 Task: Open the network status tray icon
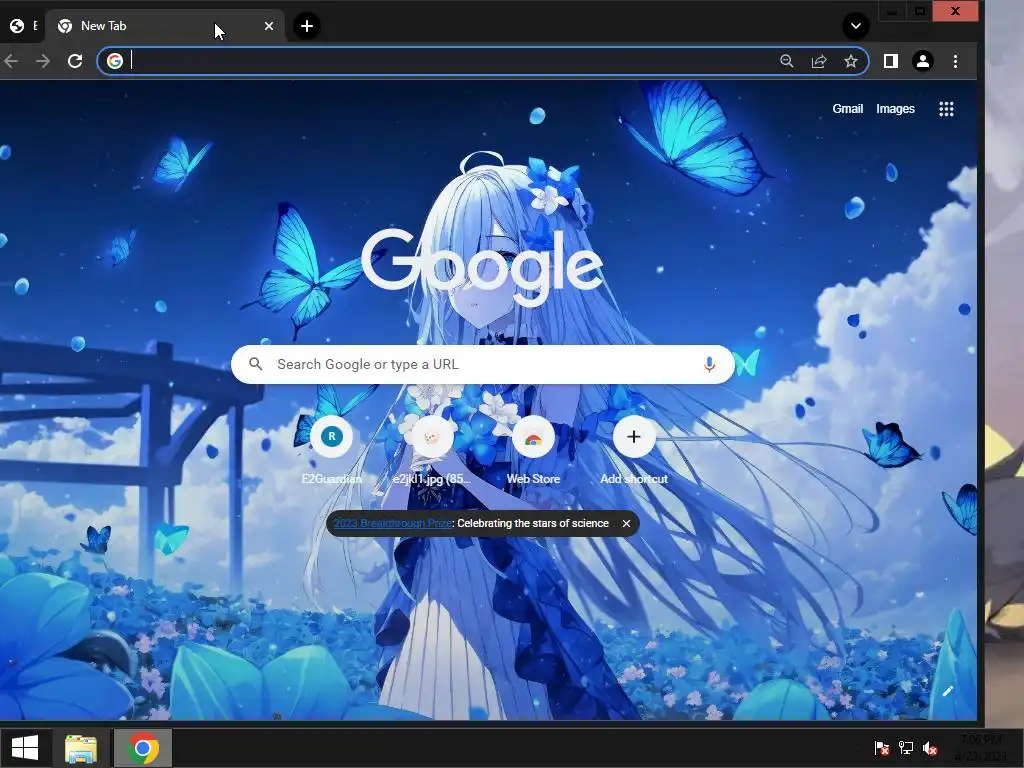pos(906,748)
